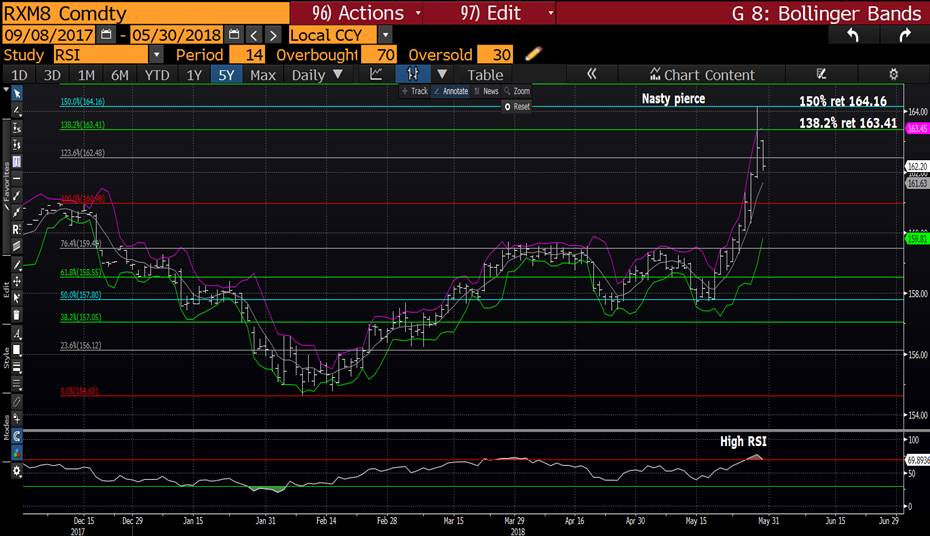Choose the Regression 'R' tool in sidebar
Viewport: 930px width, 536px height.
pos(17,229)
